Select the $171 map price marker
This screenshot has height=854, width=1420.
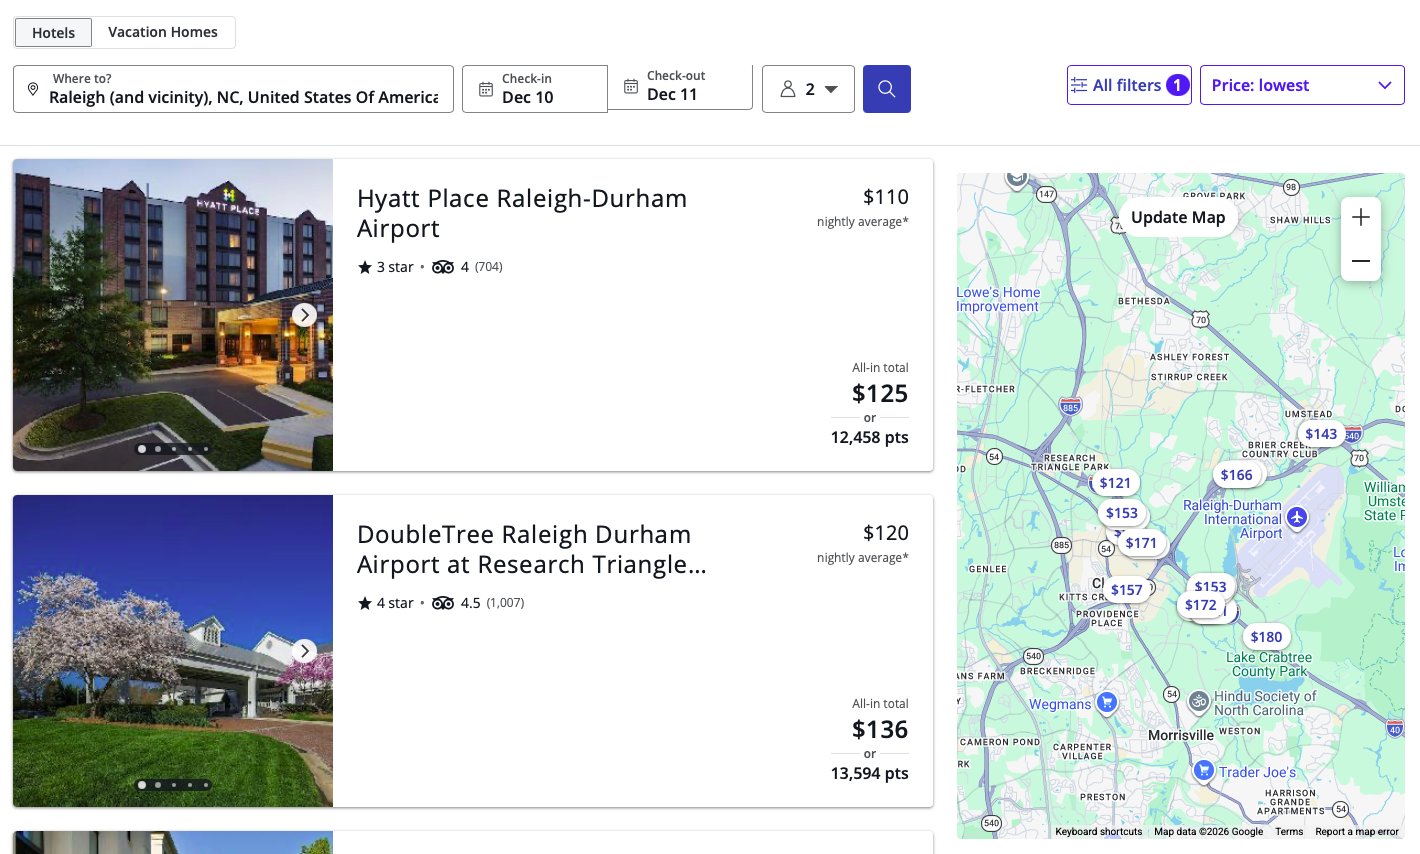pyautogui.click(x=1141, y=543)
